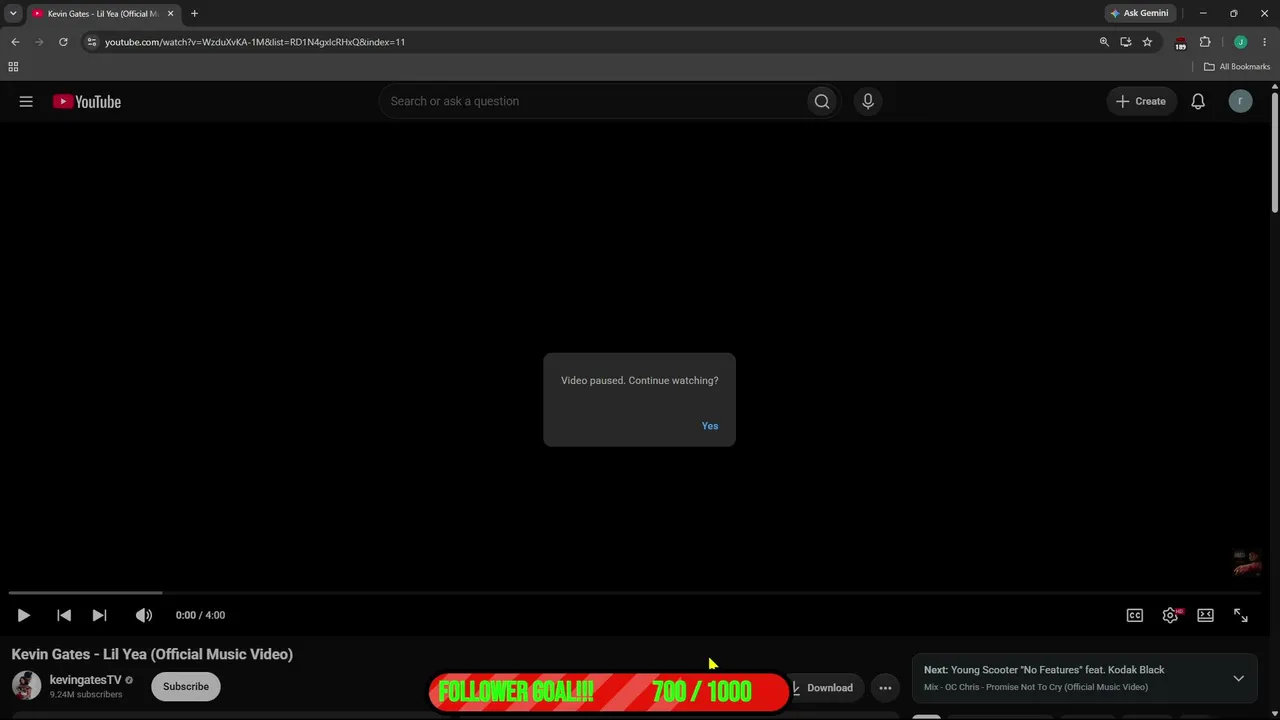
Task: Click the YouTube search magnifier button
Action: point(822,101)
